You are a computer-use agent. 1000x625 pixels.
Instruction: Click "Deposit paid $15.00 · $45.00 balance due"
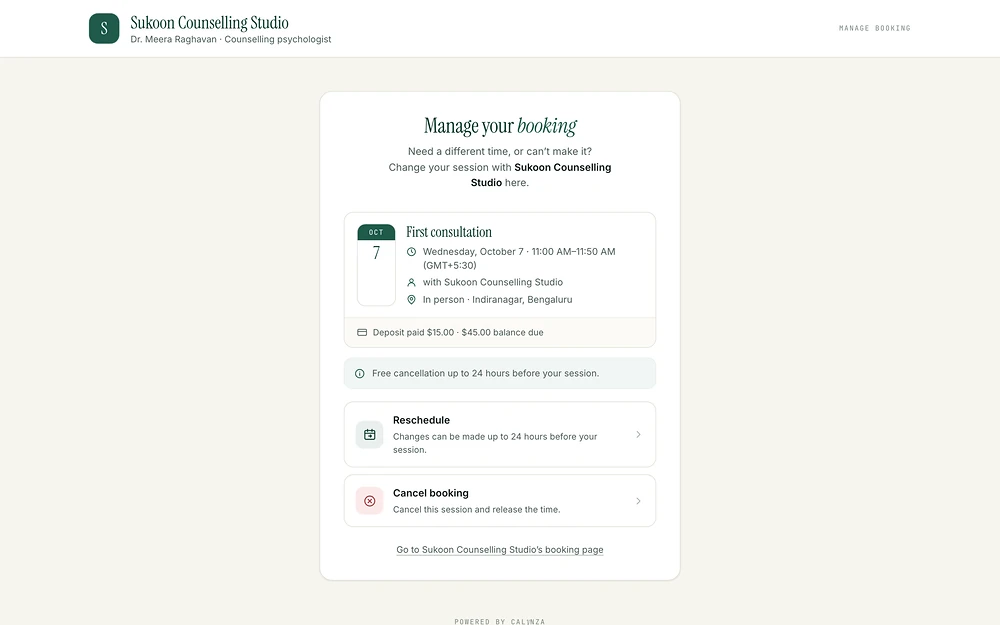(458, 332)
